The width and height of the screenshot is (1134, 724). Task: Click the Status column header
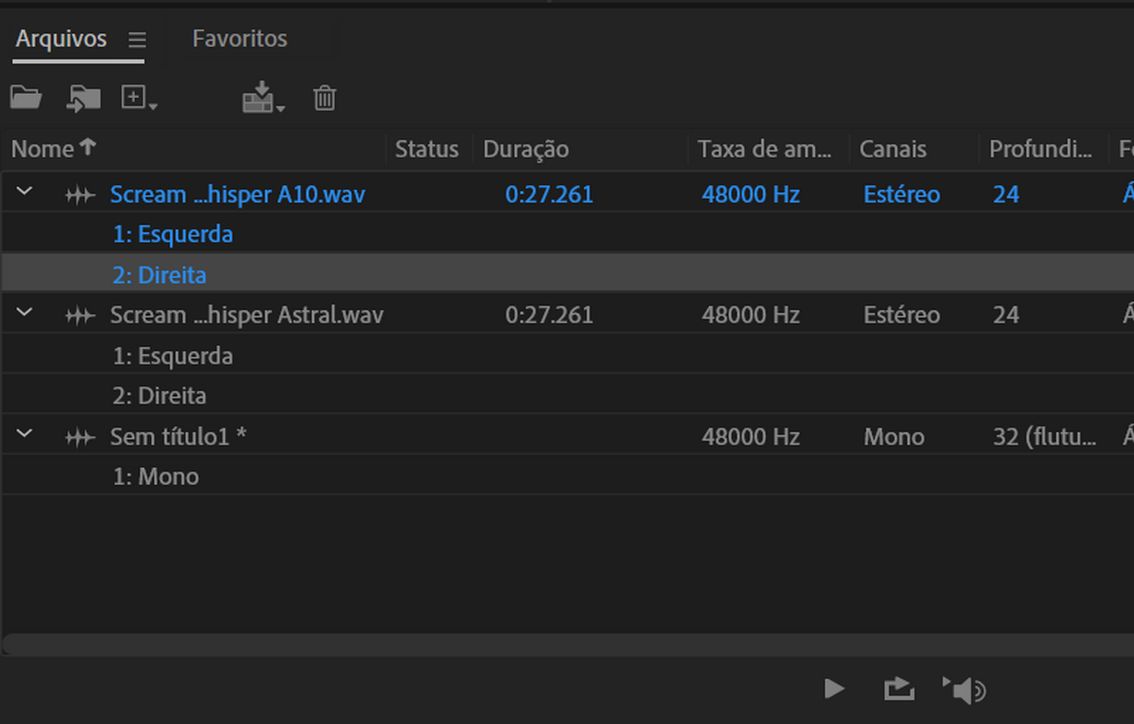point(427,149)
